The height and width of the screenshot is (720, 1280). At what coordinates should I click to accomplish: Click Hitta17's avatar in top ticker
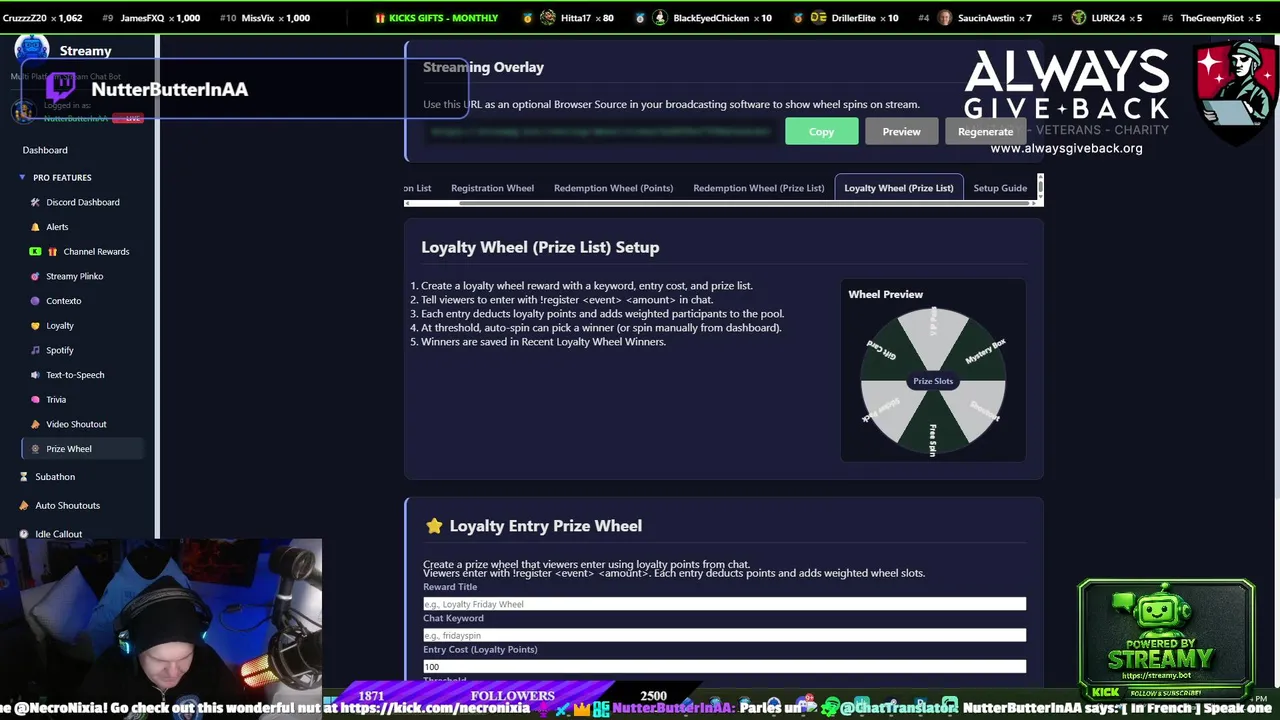pos(548,18)
